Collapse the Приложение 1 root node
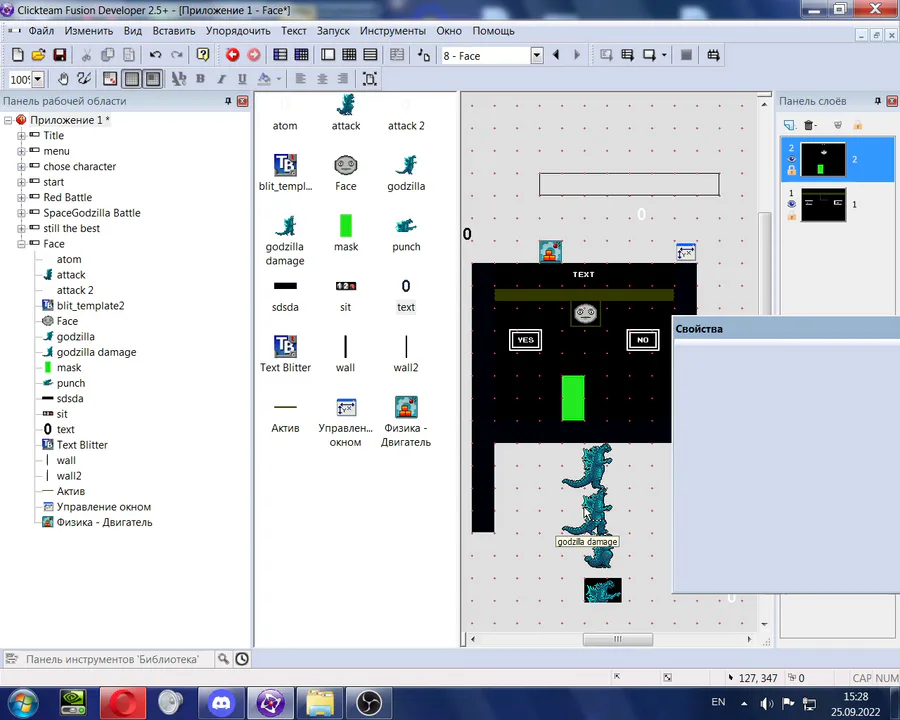This screenshot has width=900, height=720. click(8, 120)
